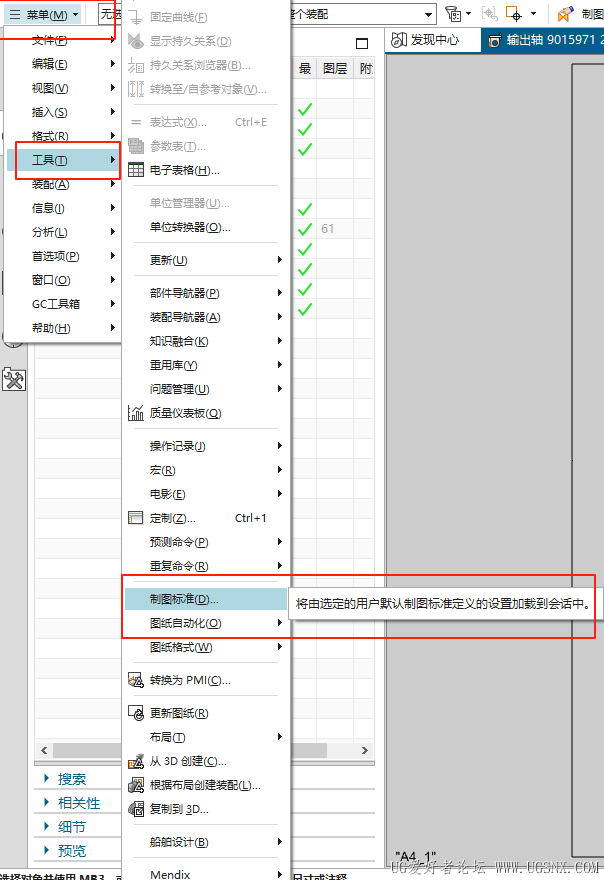Click the 复制到 3D icon
Screen dimensions: 604x880
tap(136, 809)
